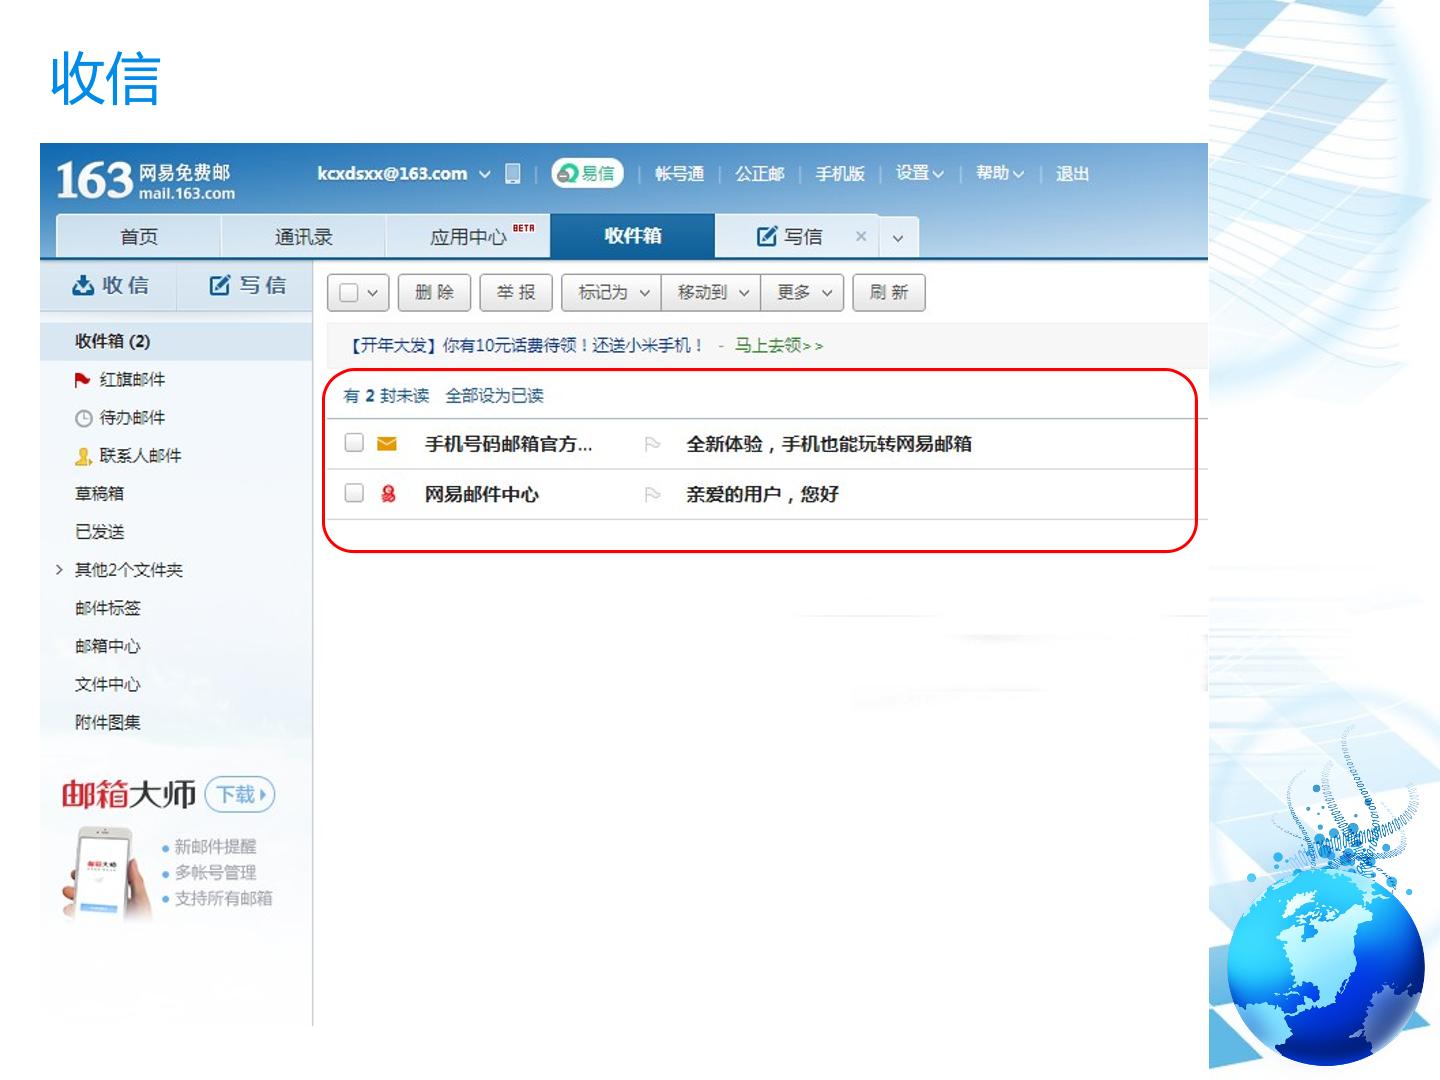Click 马上去领>> promo link

[779, 346]
